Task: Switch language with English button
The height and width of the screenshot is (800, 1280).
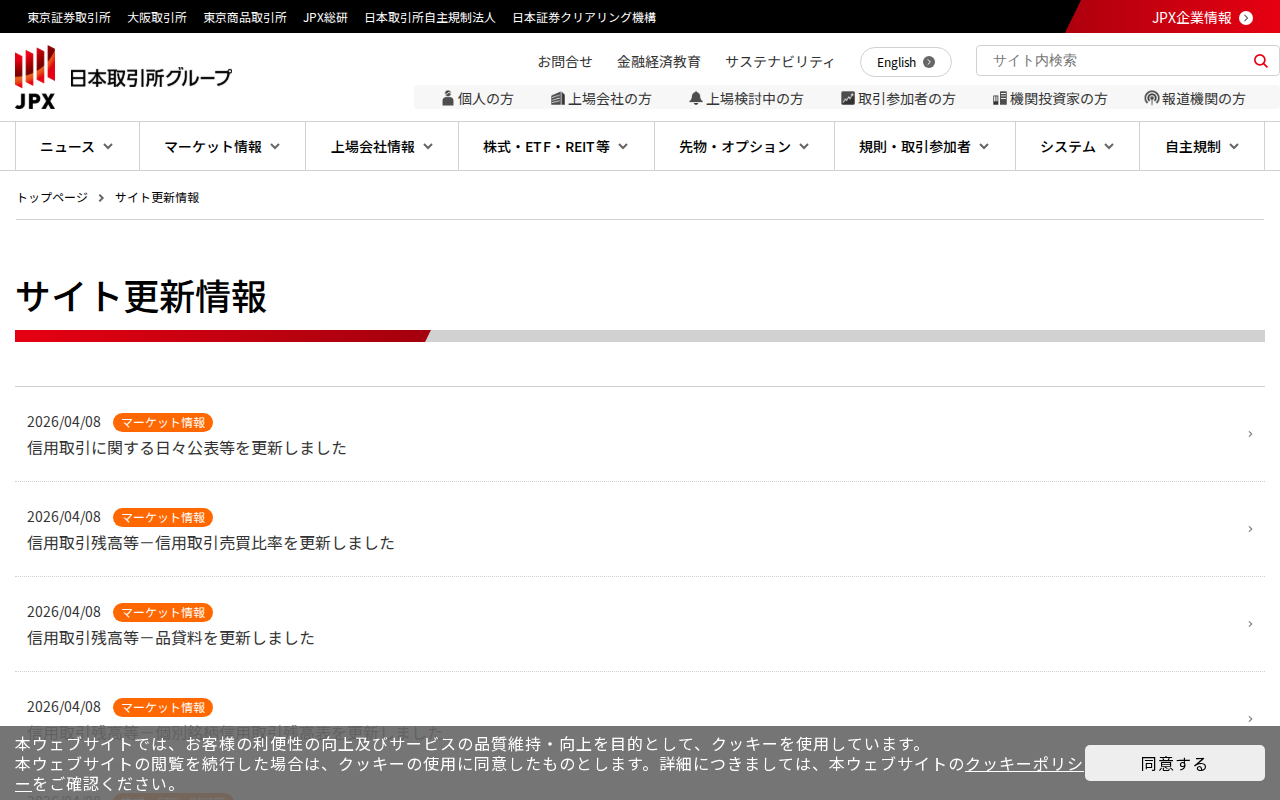Action: click(x=906, y=62)
